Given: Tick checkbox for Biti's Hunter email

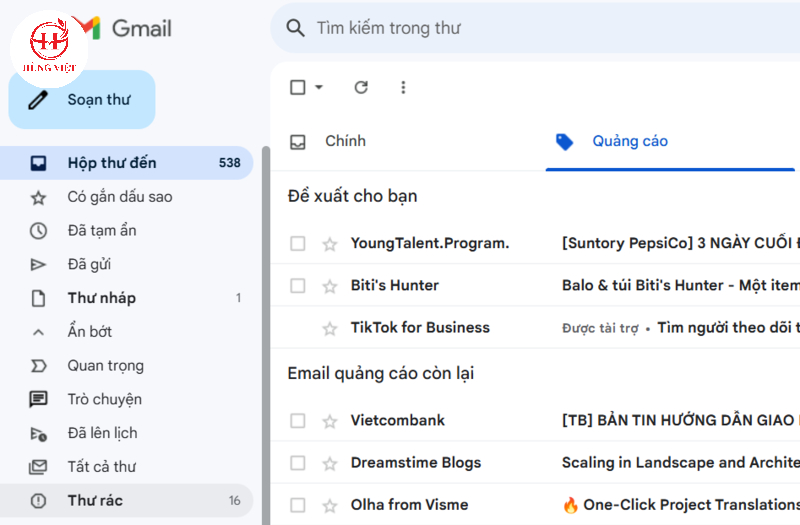Looking at the screenshot, I should point(297,285).
